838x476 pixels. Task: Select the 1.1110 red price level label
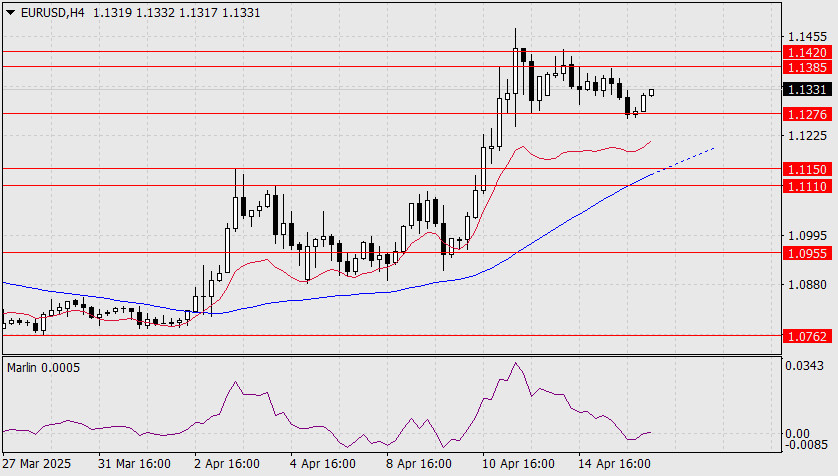808,186
